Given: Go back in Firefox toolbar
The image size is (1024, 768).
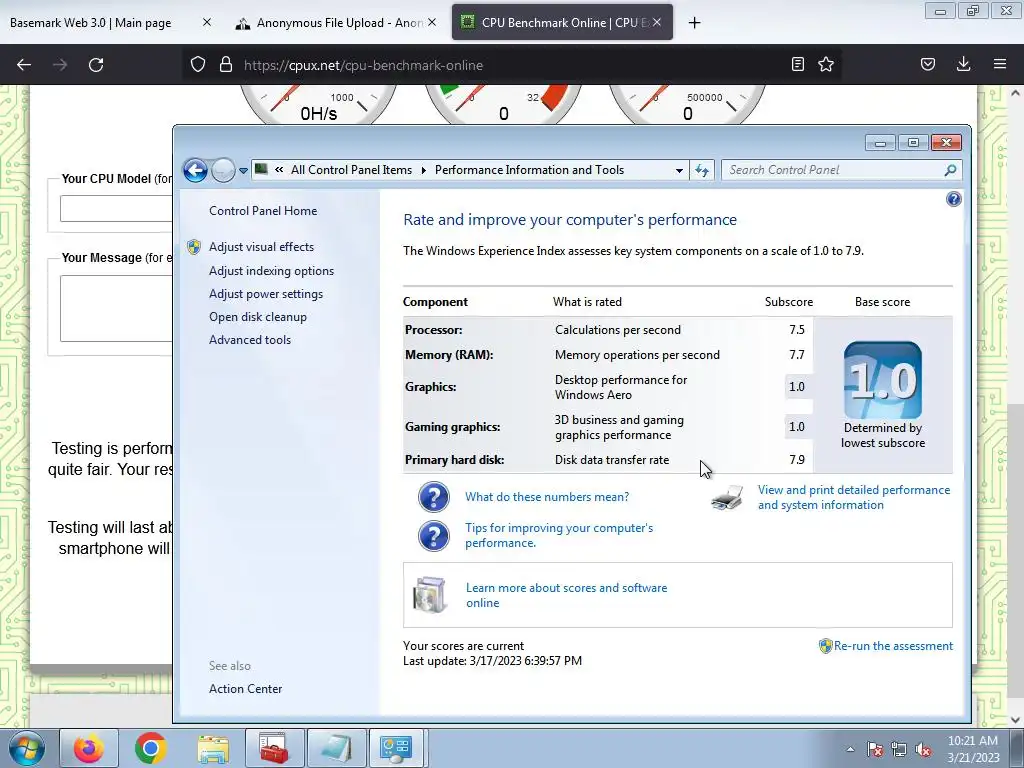Looking at the screenshot, I should click(x=24, y=65).
